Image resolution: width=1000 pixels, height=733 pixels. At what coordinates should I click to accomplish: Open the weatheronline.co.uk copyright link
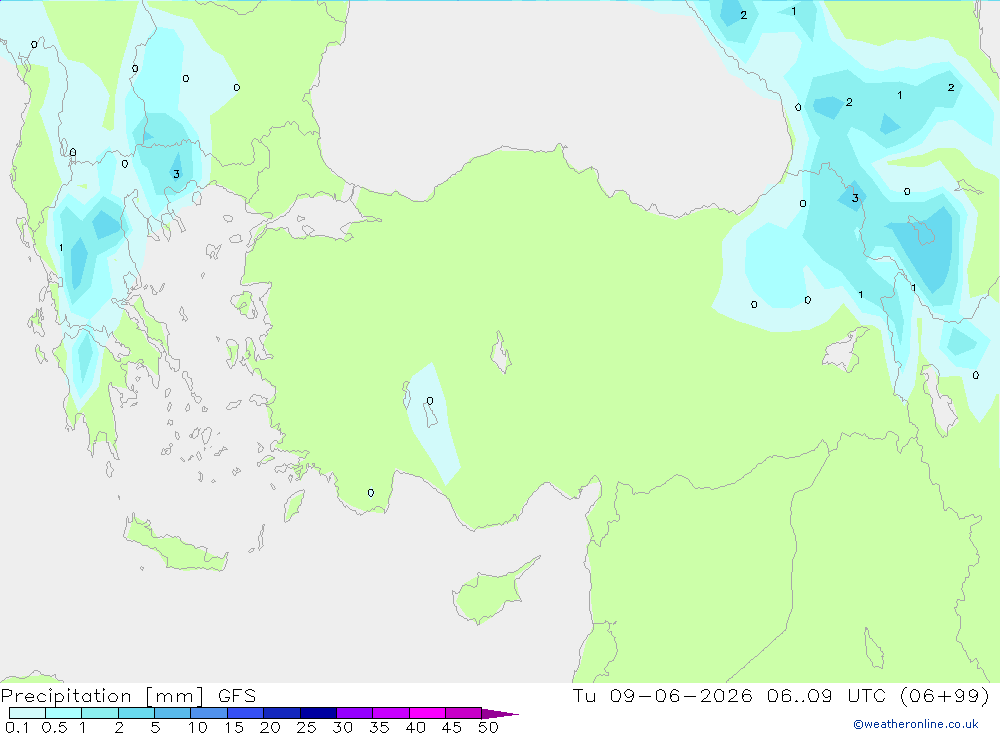916,724
